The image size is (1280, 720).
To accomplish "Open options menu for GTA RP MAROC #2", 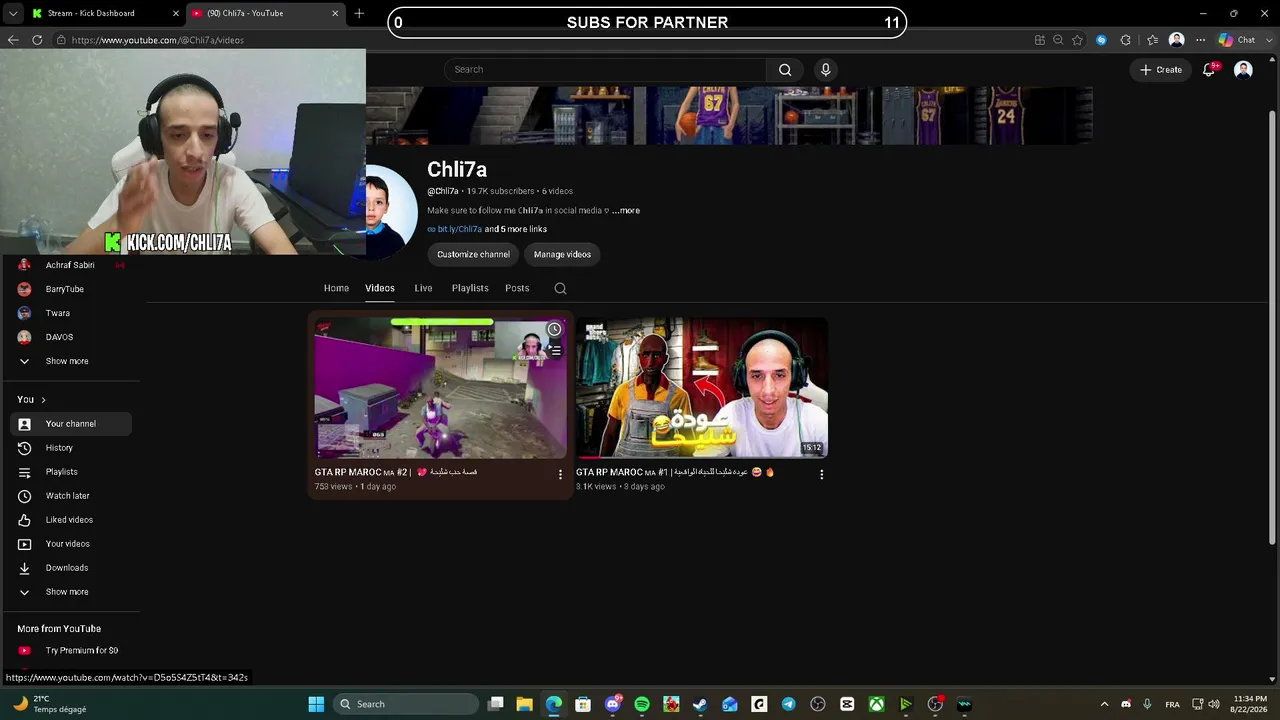I will click(x=560, y=474).
